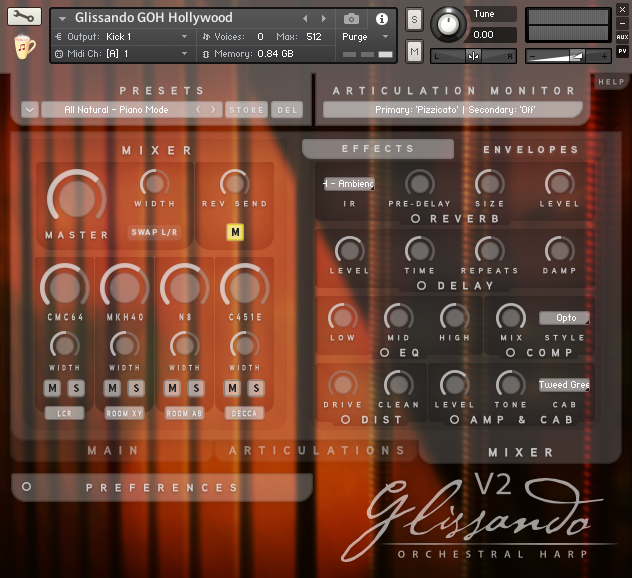632x578 pixels.
Task: Open the instrument name dropdown arrow
Action: tap(62, 19)
